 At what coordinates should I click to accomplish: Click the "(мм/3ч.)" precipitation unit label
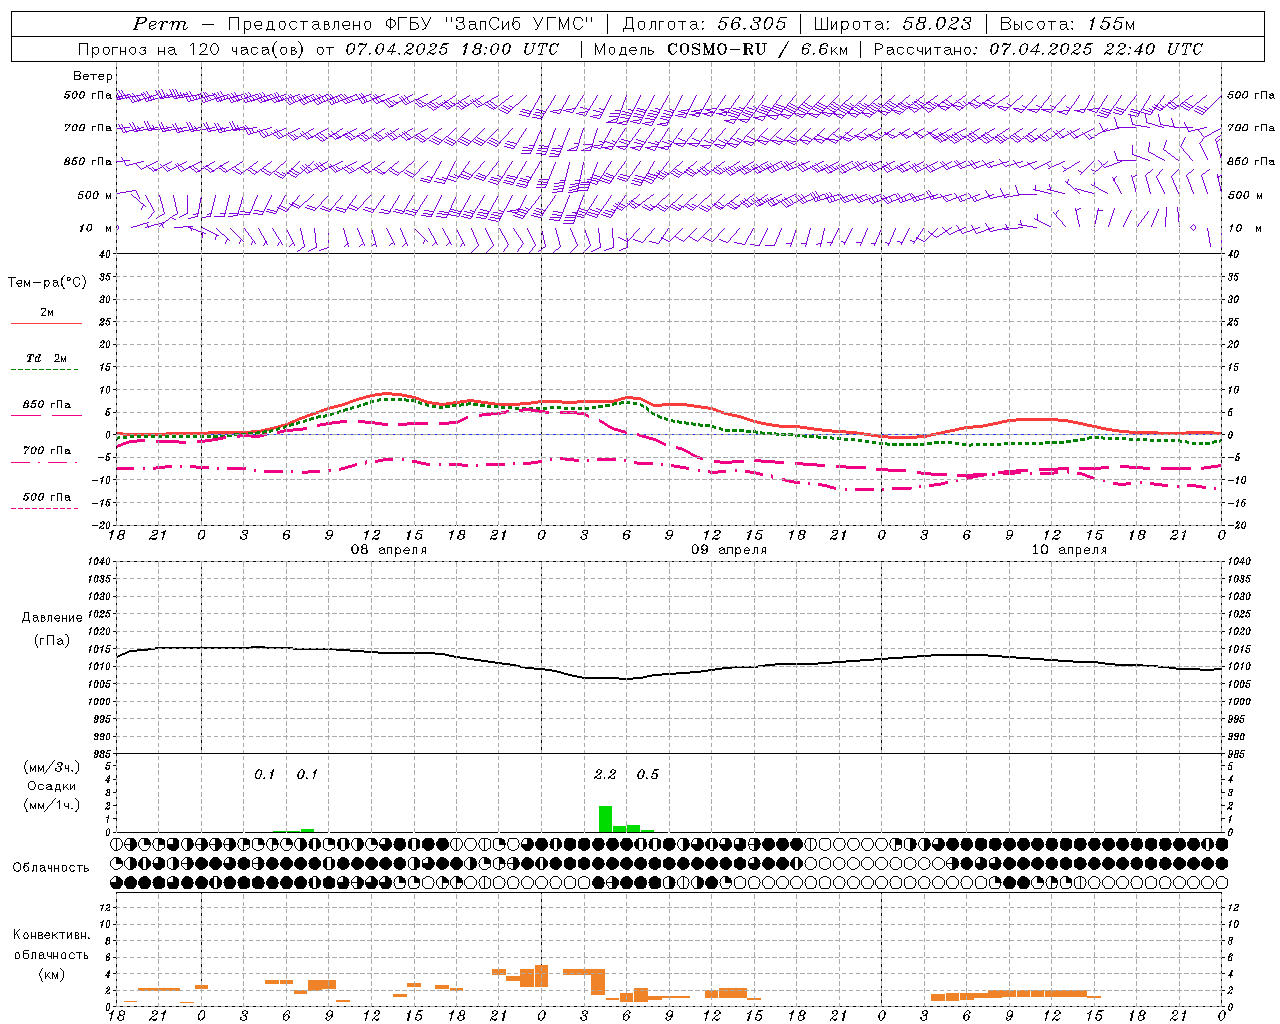tap(52, 767)
